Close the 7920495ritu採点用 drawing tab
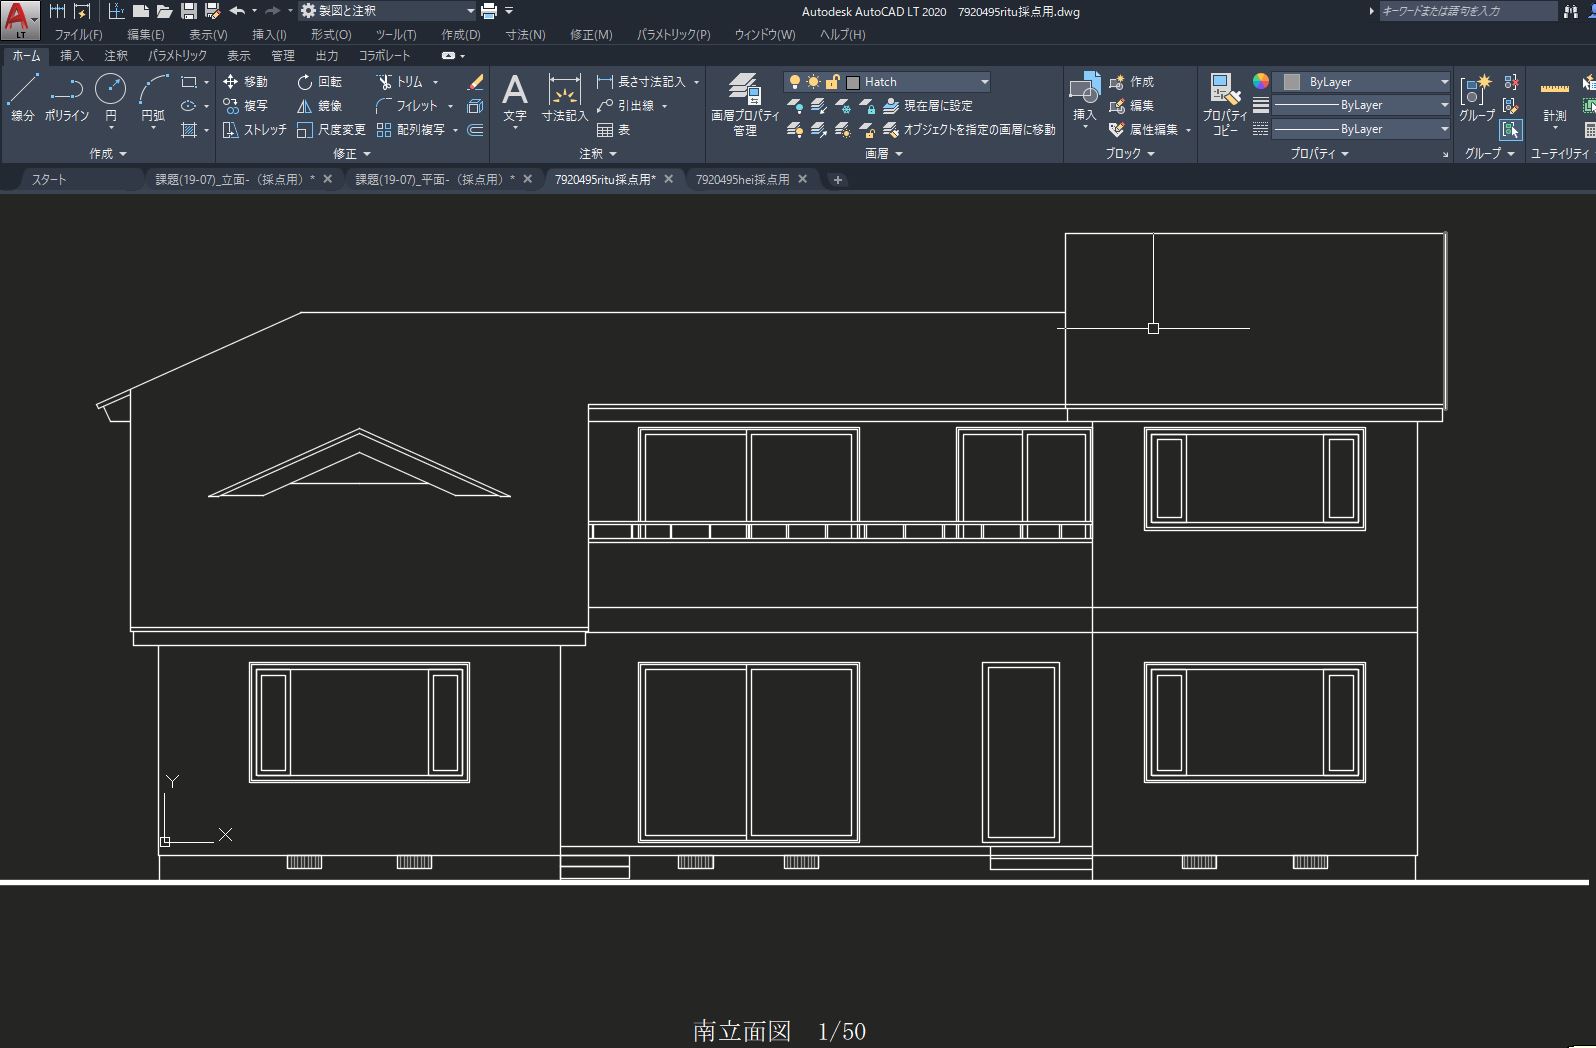 [669, 180]
